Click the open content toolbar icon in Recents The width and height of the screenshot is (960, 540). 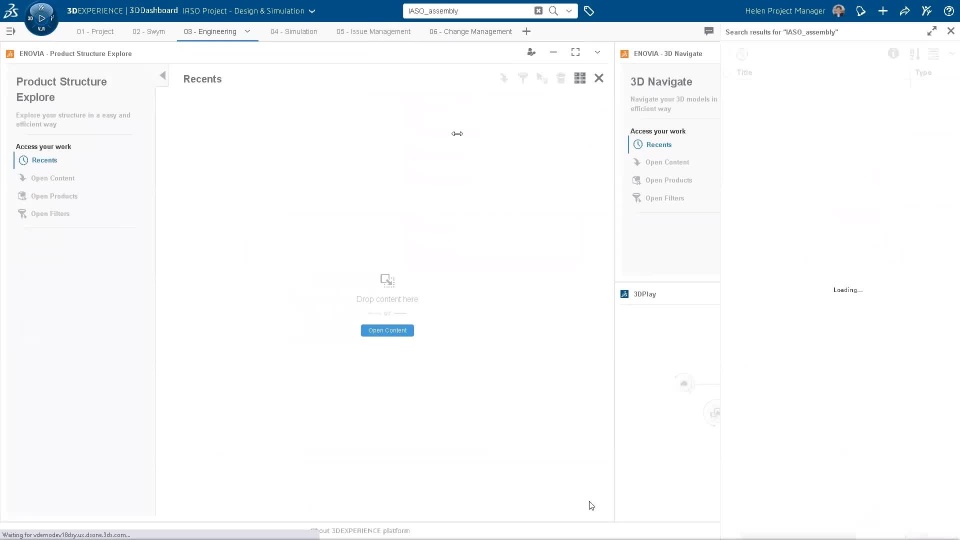pyautogui.click(x=504, y=78)
